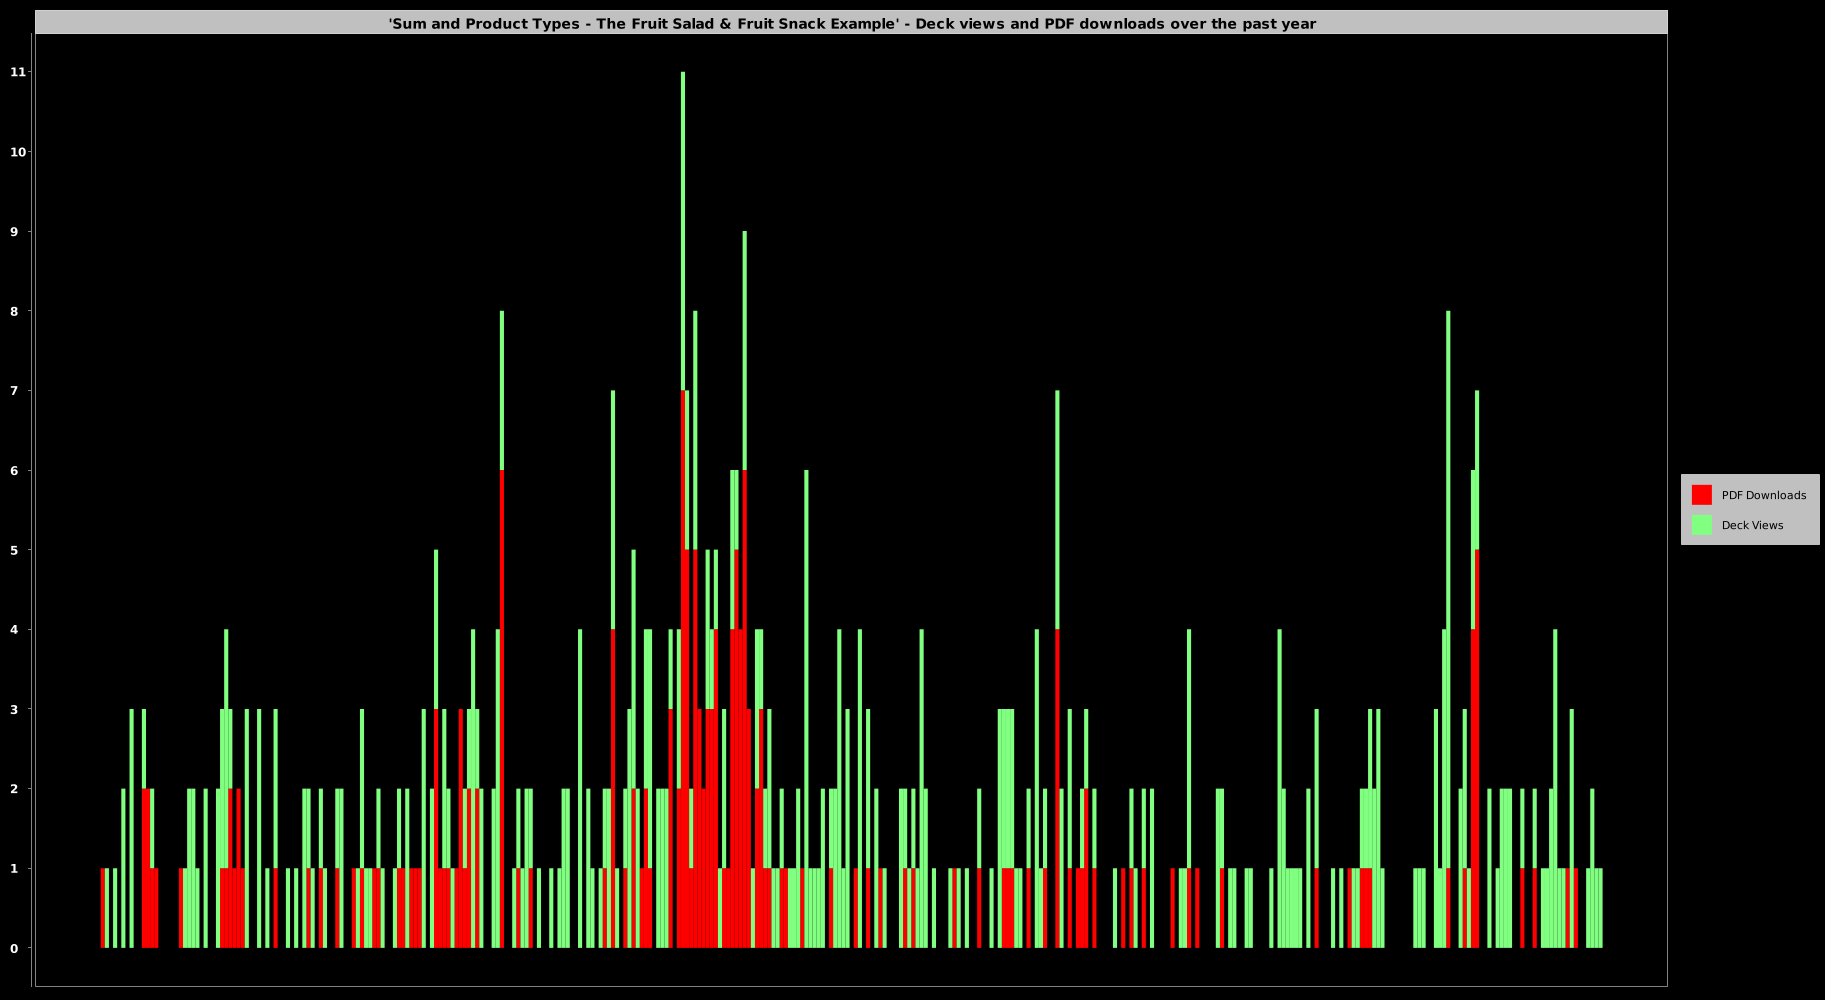The width and height of the screenshot is (1825, 1000).
Task: Click the y-axis label 2
Action: click(x=14, y=788)
